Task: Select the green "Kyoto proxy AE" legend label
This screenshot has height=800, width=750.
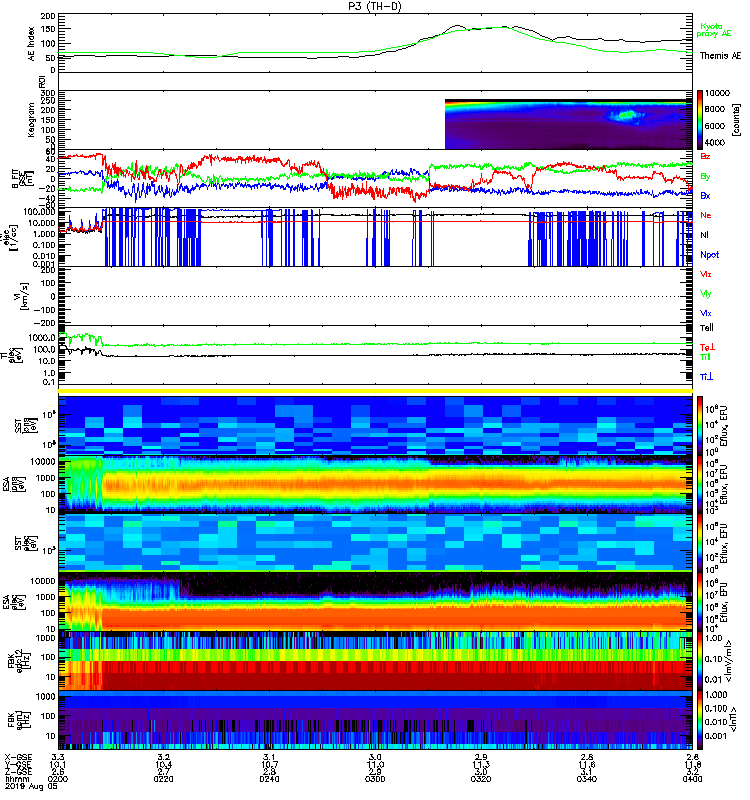Action: tap(714, 30)
